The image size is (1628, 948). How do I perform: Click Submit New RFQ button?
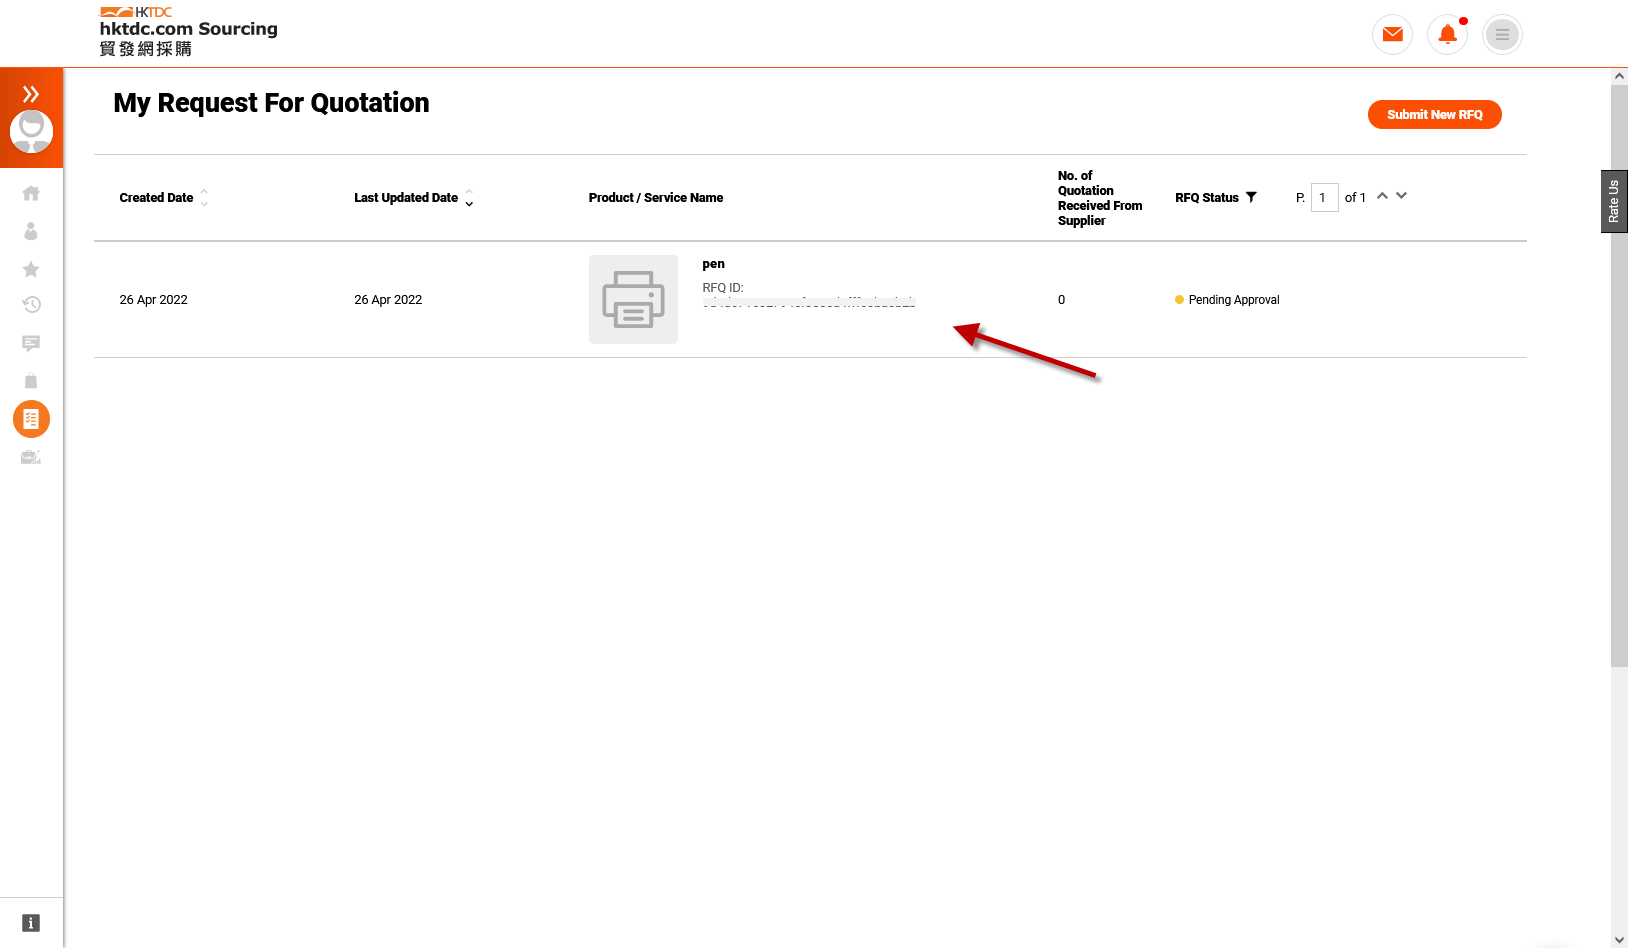coord(1434,115)
